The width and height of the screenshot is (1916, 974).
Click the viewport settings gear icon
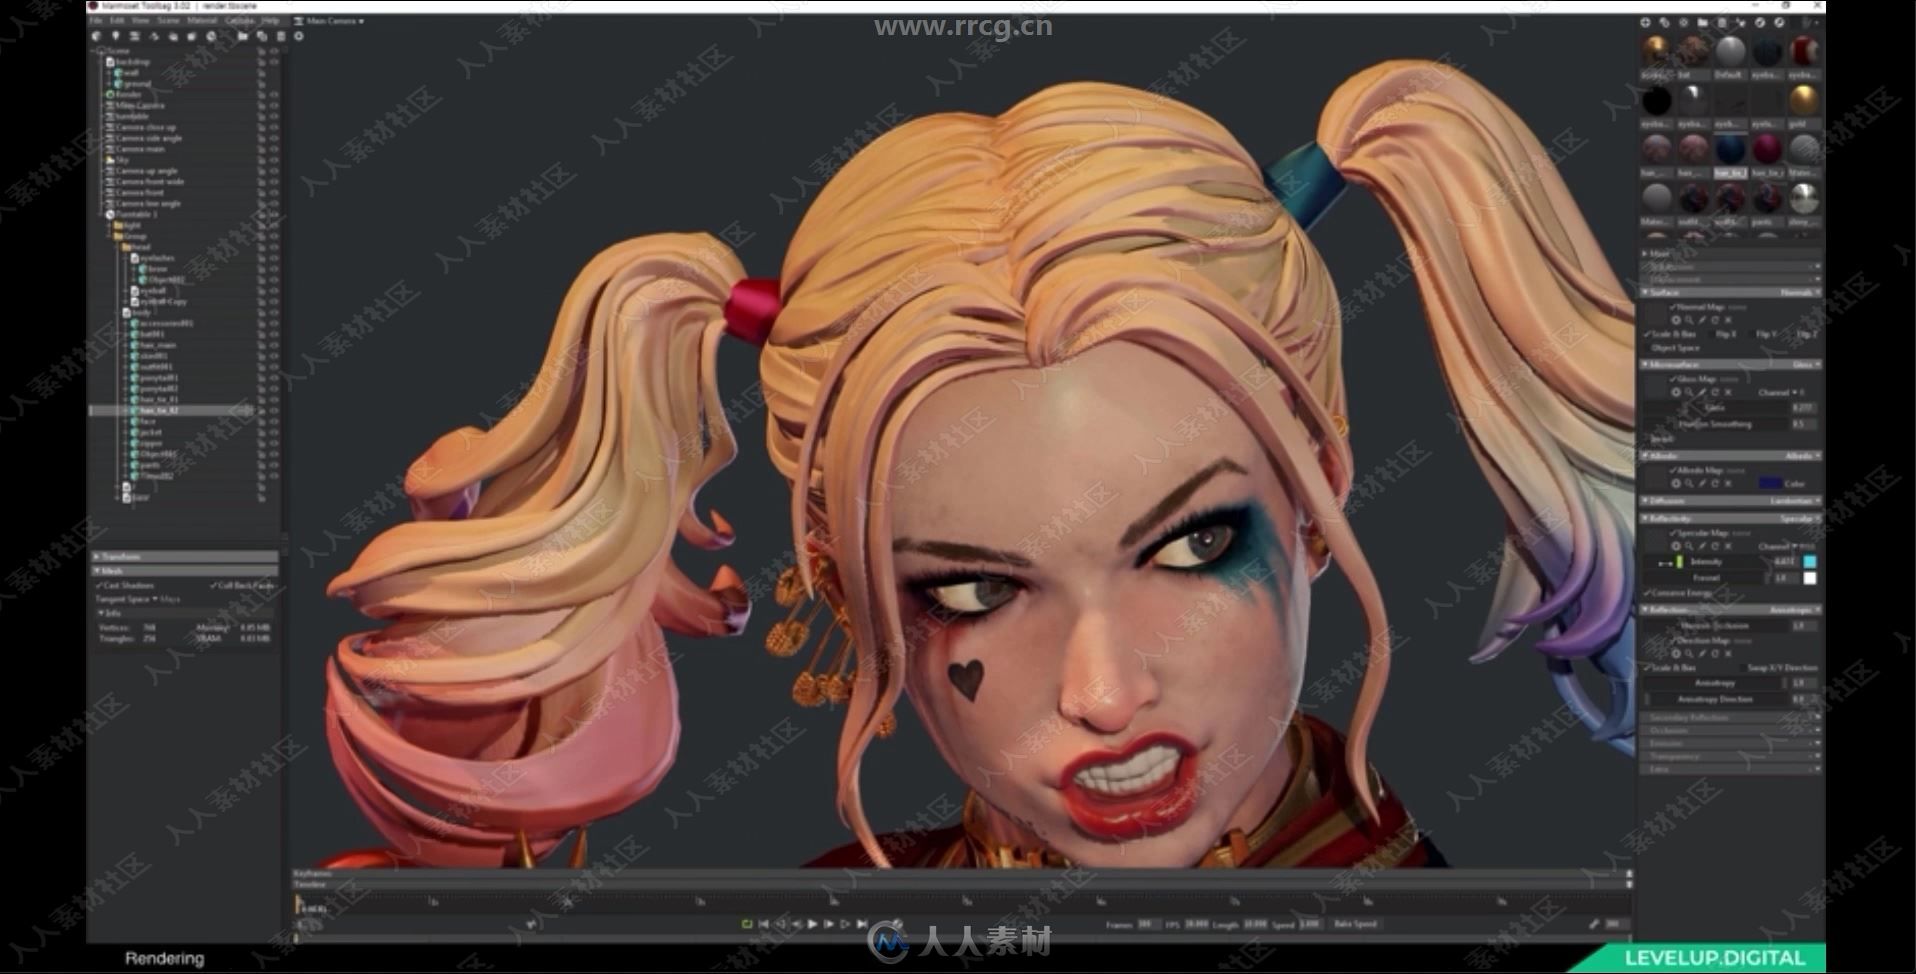click(299, 36)
